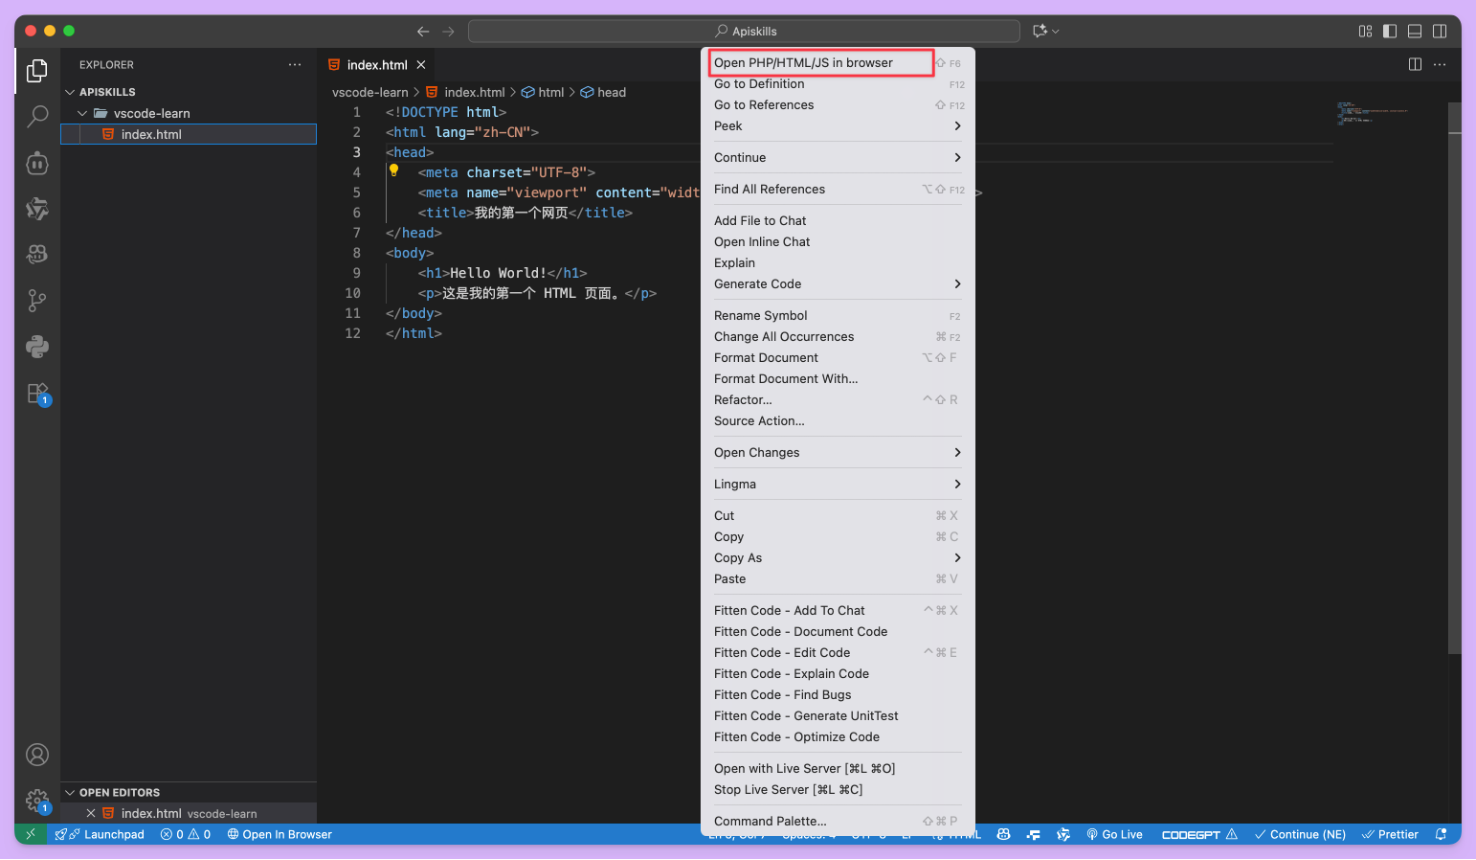Click Open In Browser in status bar
The width and height of the screenshot is (1476, 860).
pos(279,834)
